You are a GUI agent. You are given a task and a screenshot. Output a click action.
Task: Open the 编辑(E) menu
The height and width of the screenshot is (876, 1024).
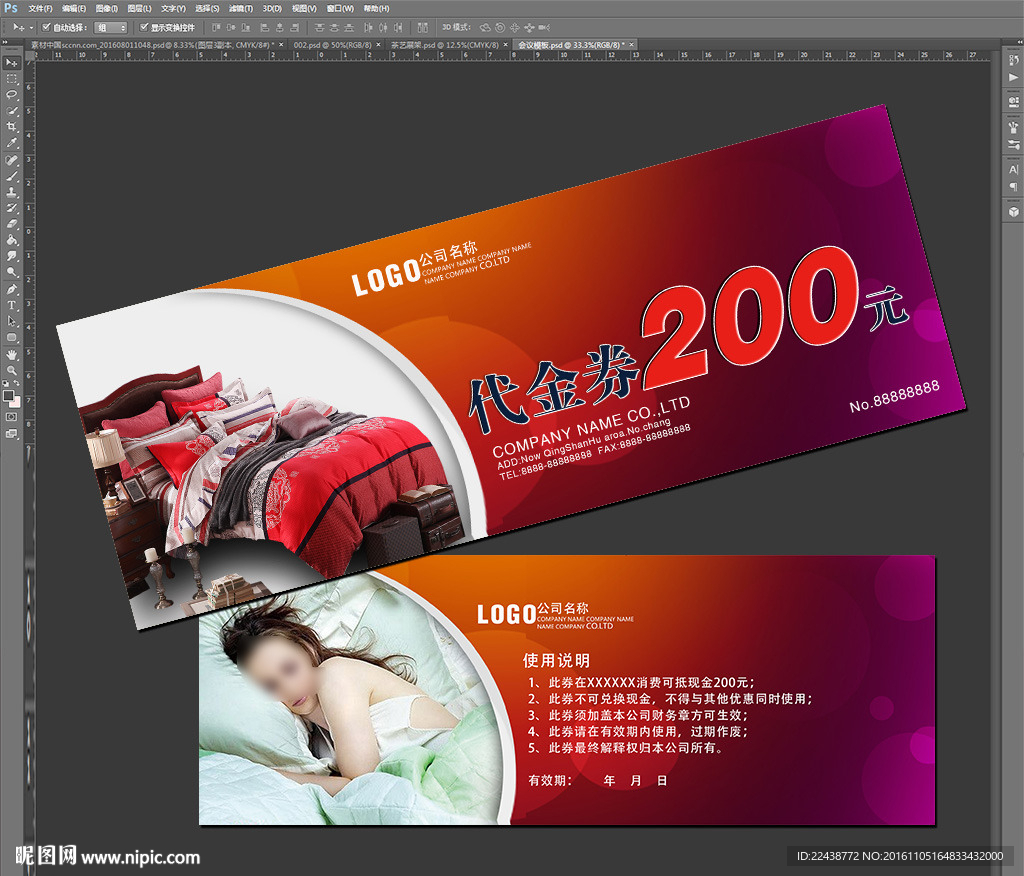[x=74, y=8]
